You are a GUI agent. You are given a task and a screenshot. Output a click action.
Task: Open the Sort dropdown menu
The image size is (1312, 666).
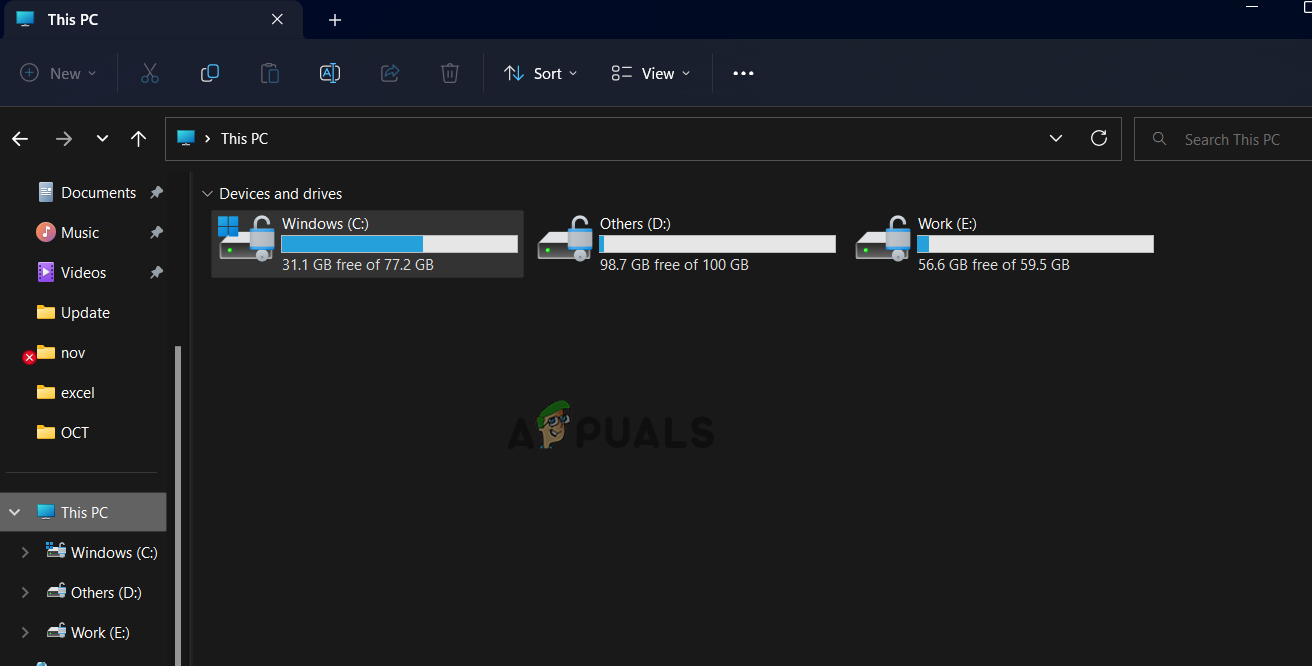point(540,73)
